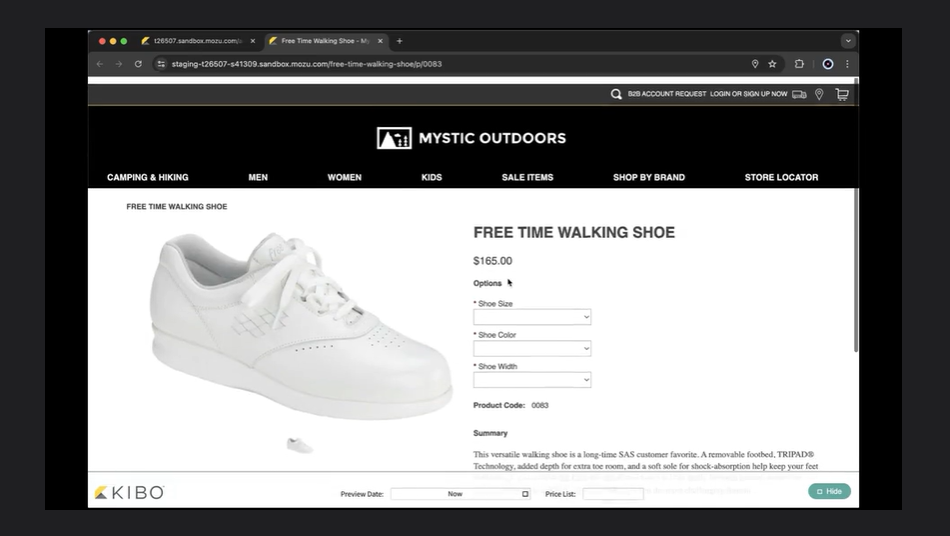Expand the tab search chevron at top right
Viewport: 950px width, 536px height.
tap(848, 41)
